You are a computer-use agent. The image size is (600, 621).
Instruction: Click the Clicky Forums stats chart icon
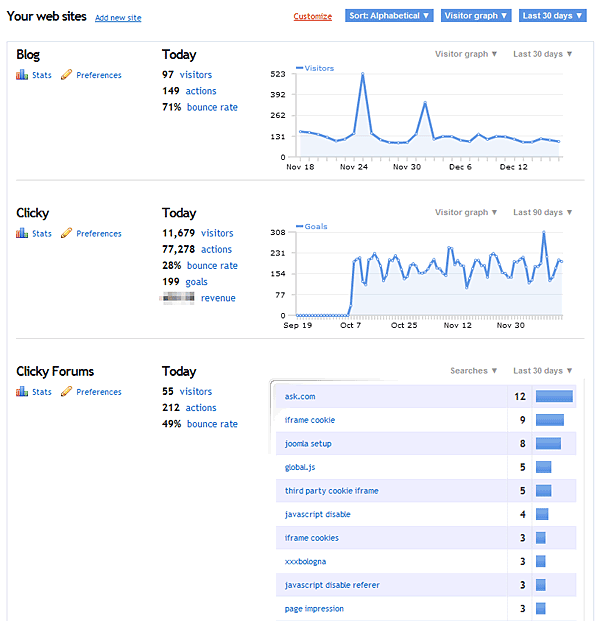click(x=22, y=391)
